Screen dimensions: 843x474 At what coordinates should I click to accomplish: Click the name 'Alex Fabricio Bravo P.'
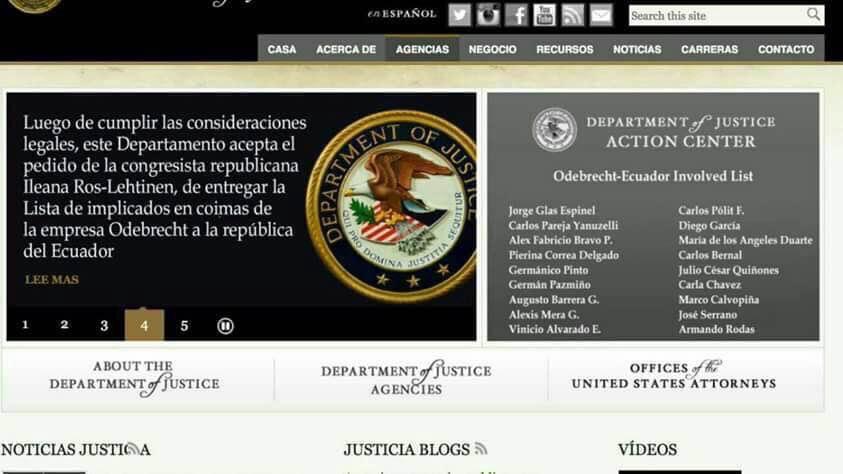560,240
